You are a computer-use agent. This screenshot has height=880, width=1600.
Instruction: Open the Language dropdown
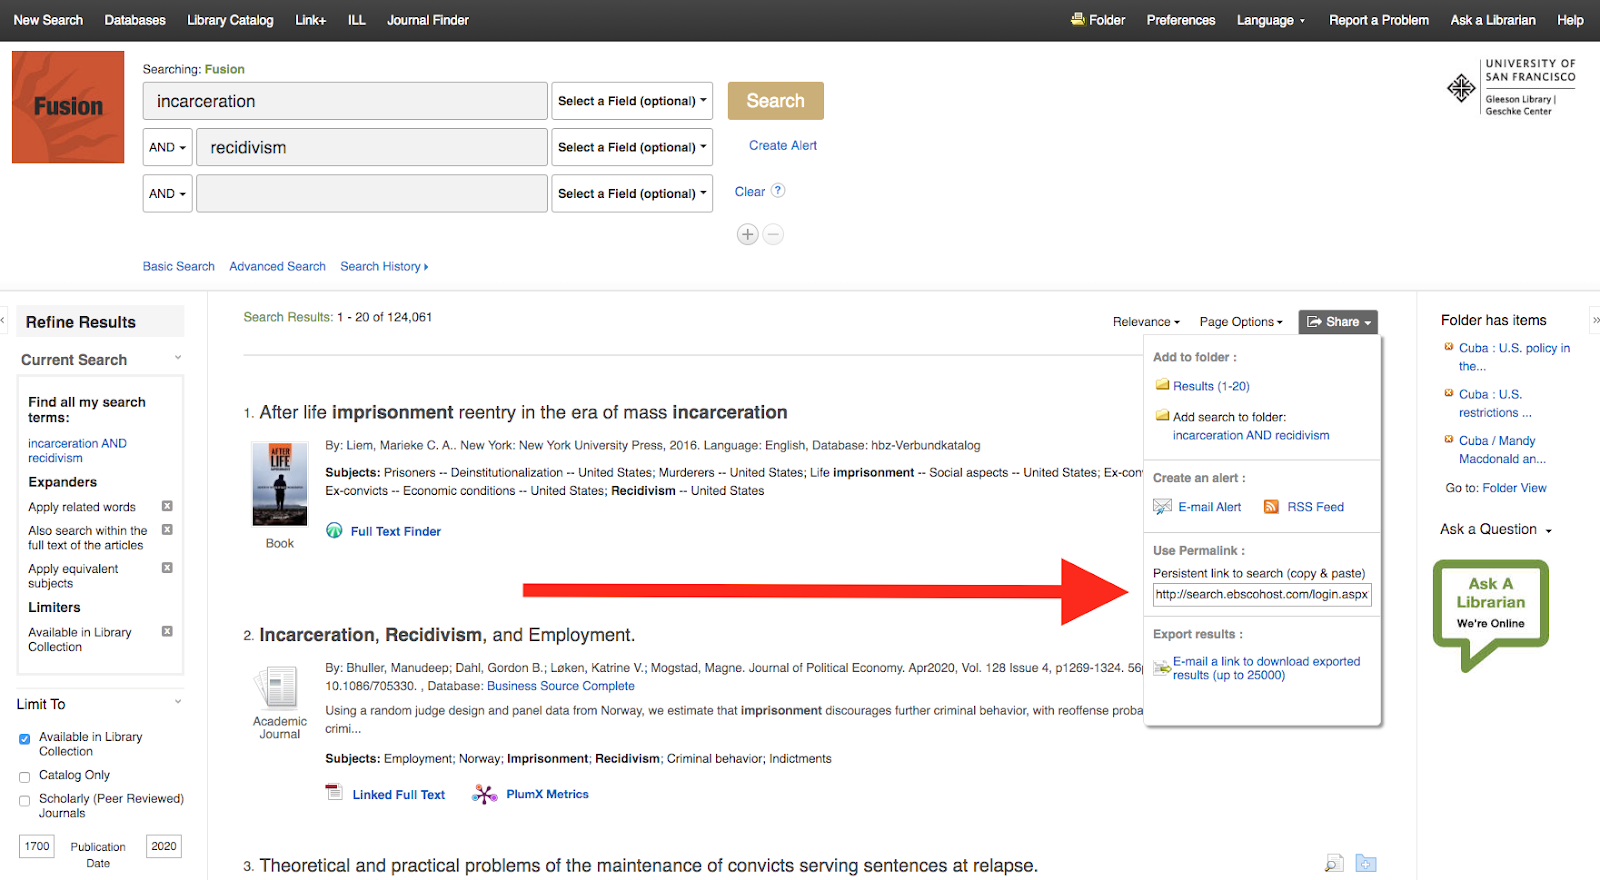(1270, 20)
